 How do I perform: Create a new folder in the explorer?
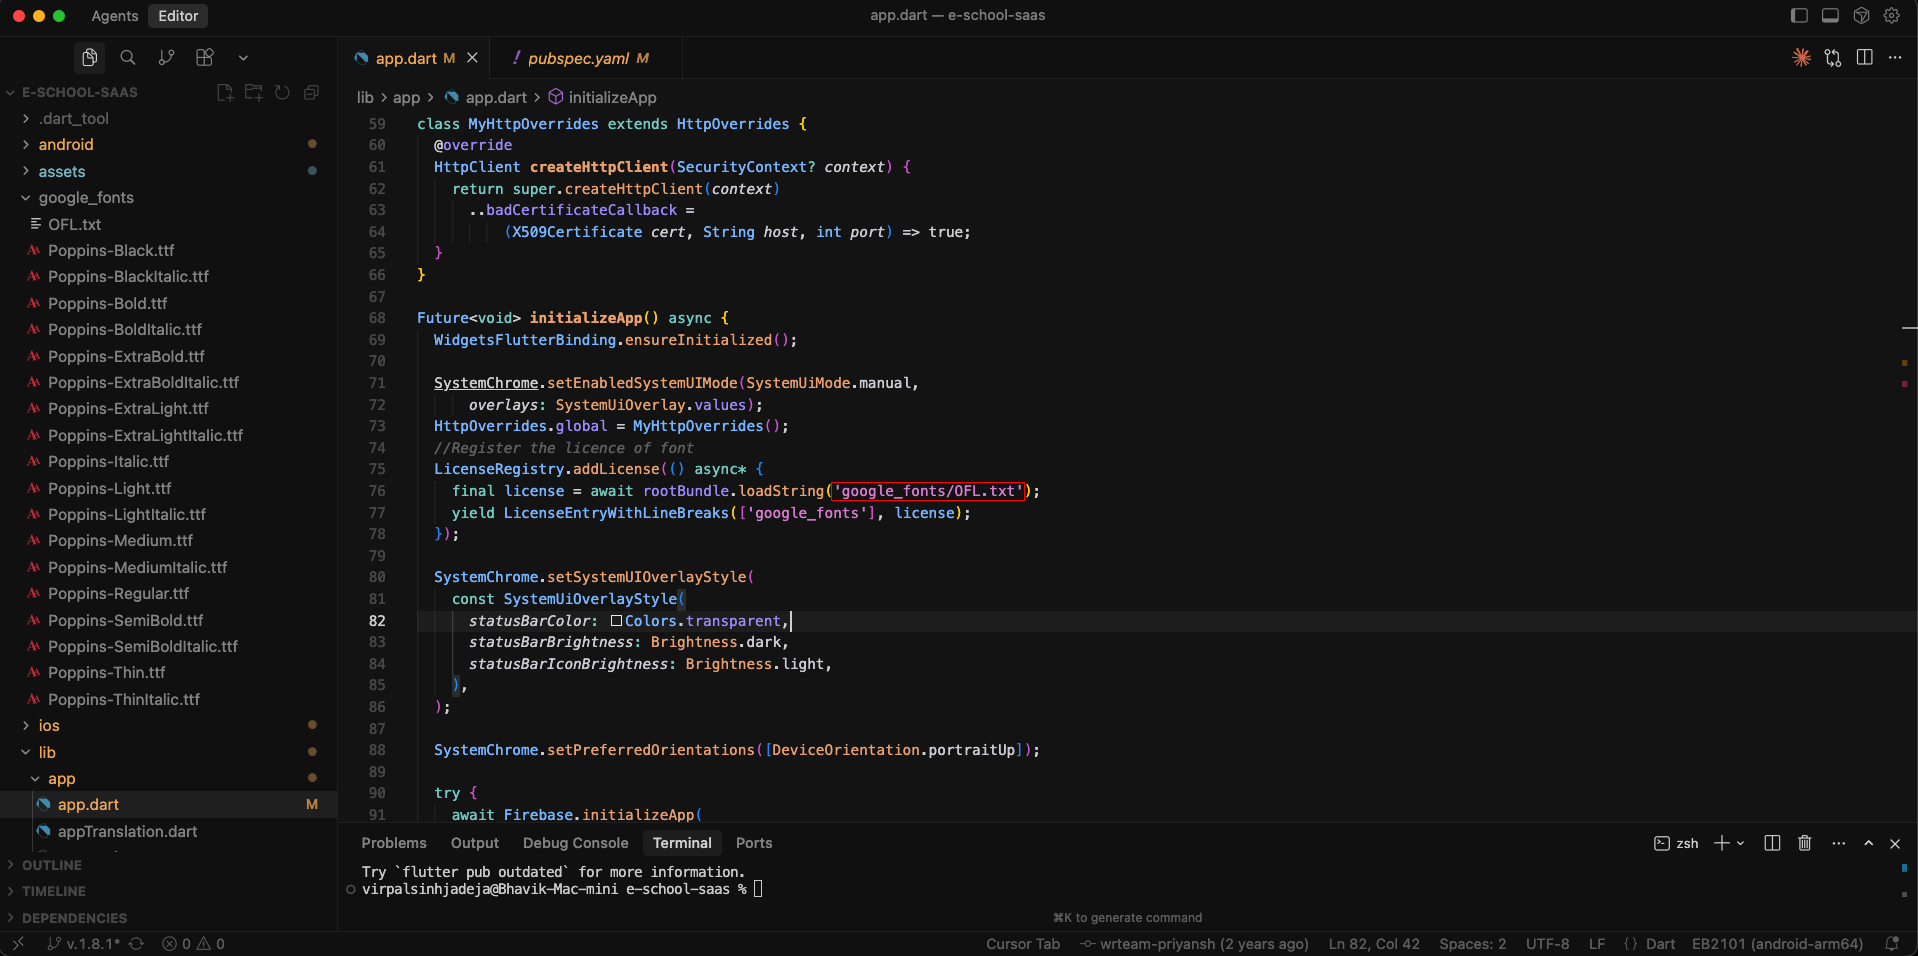(x=253, y=92)
